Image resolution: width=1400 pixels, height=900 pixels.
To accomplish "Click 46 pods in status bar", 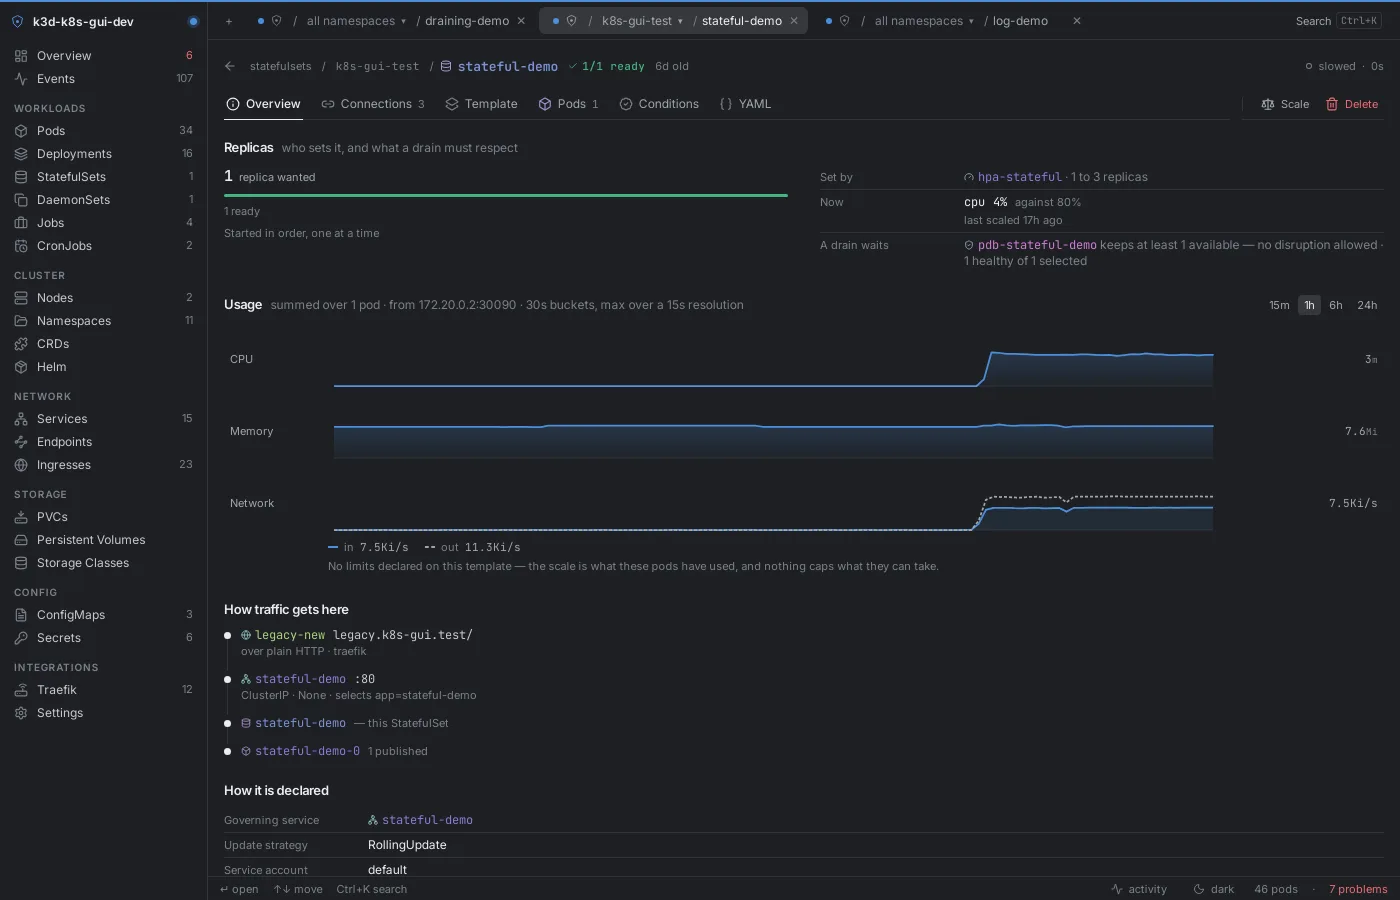I will point(1276,889).
